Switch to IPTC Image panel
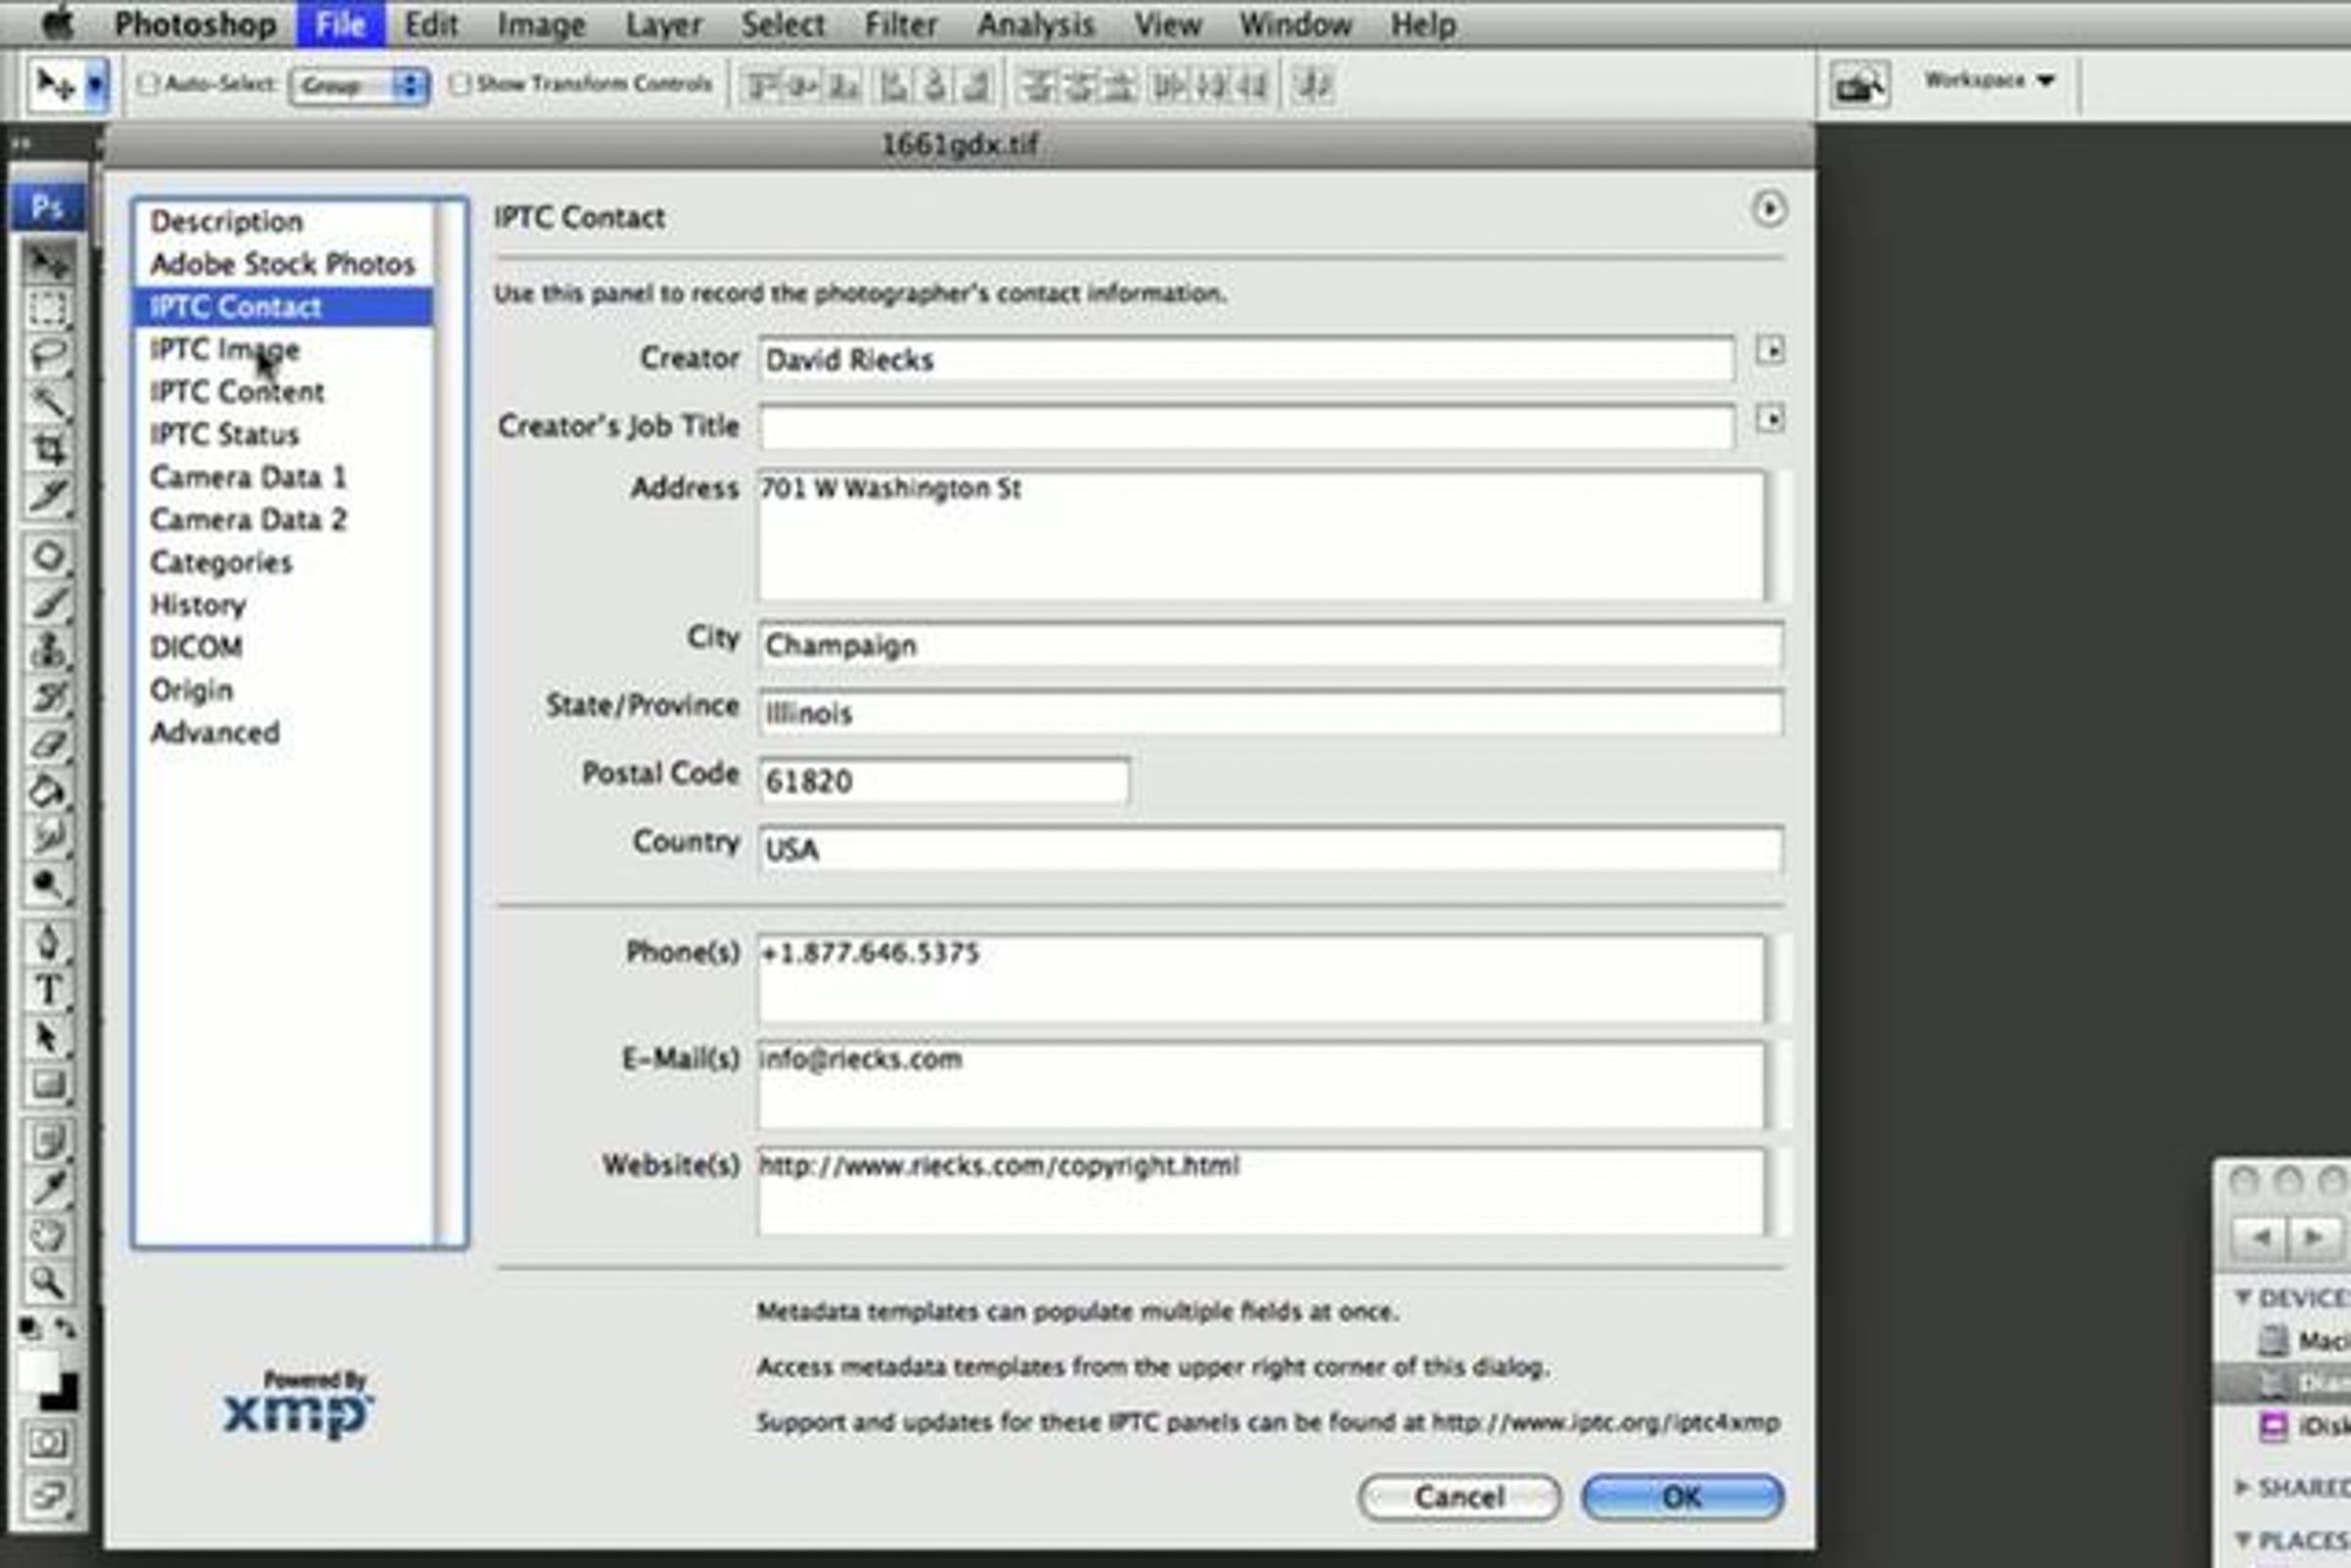2351x1568 pixels. coord(225,350)
